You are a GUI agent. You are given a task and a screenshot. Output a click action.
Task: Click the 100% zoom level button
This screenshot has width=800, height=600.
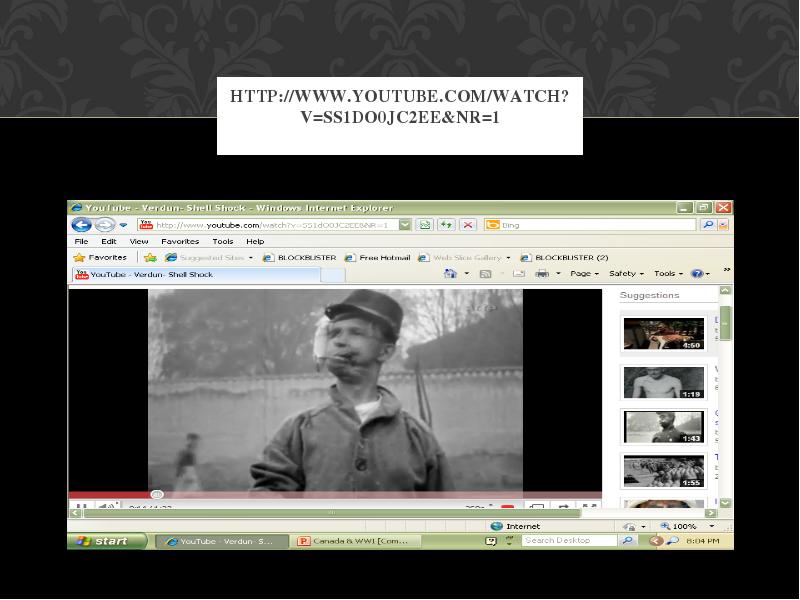[x=679, y=526]
